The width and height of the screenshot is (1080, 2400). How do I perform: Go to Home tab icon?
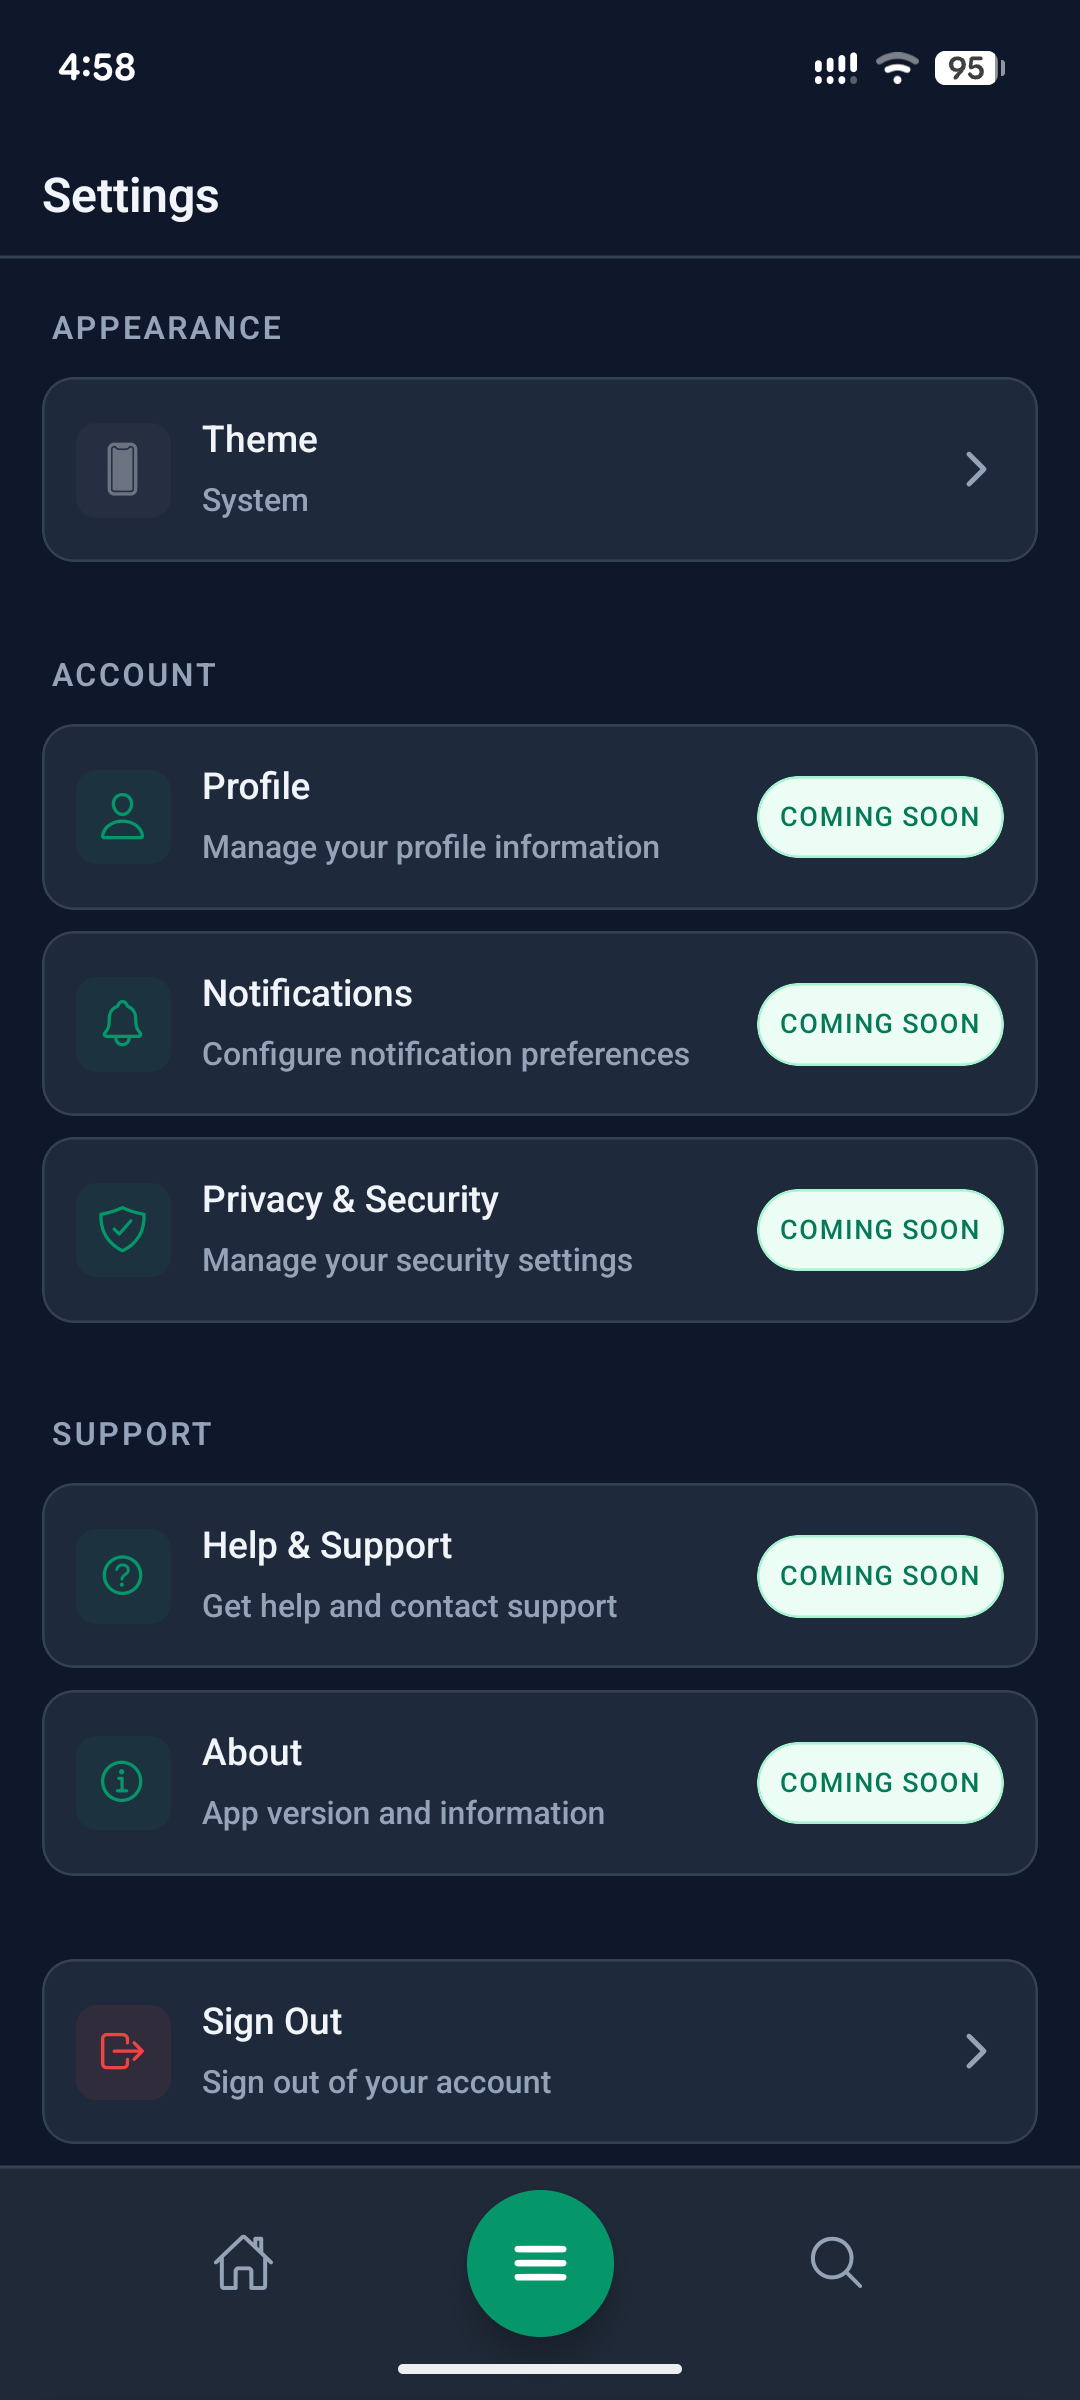point(244,2262)
